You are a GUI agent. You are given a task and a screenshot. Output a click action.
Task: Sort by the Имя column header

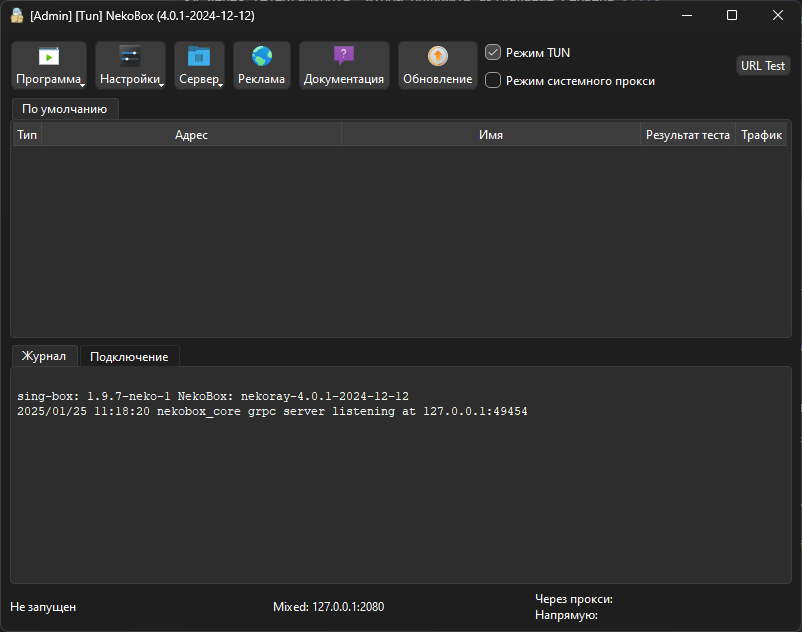490,135
